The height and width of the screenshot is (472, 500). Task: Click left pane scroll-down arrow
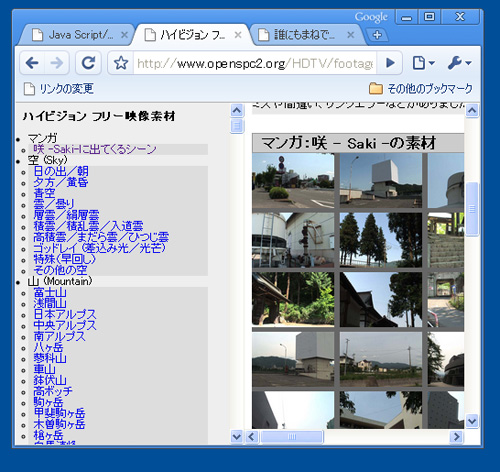[x=237, y=436]
